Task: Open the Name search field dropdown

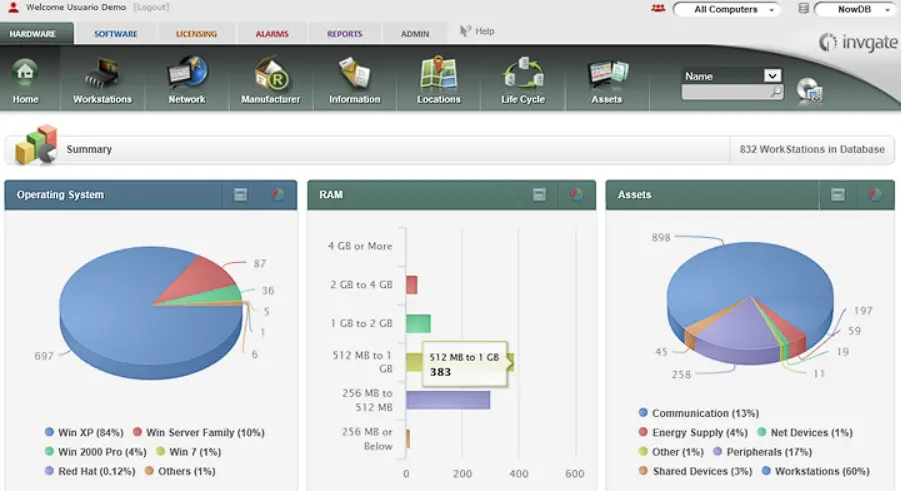Action: pyautogui.click(x=772, y=75)
